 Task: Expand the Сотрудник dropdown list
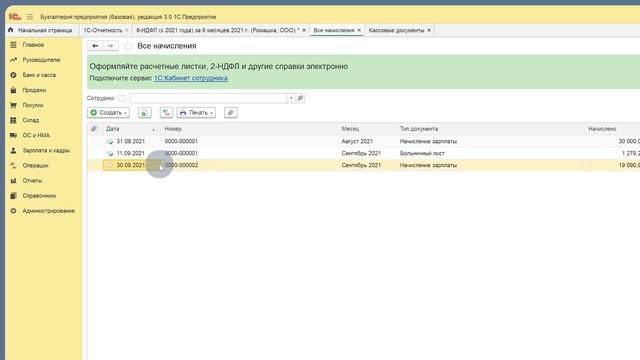pos(291,98)
